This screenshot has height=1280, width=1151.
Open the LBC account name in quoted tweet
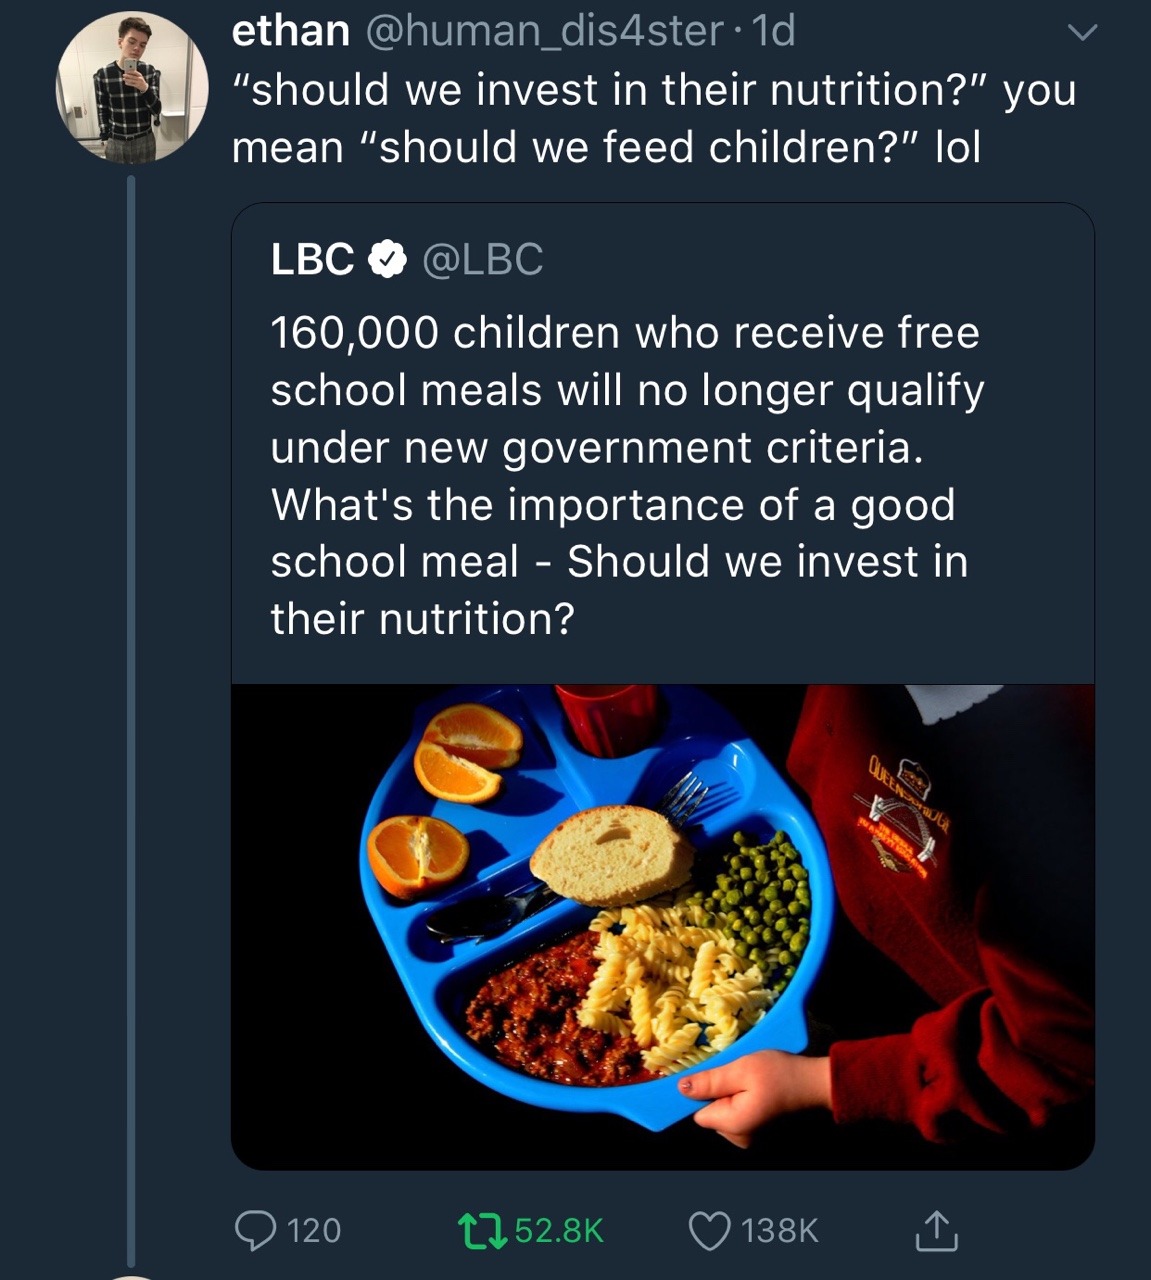[x=312, y=260]
